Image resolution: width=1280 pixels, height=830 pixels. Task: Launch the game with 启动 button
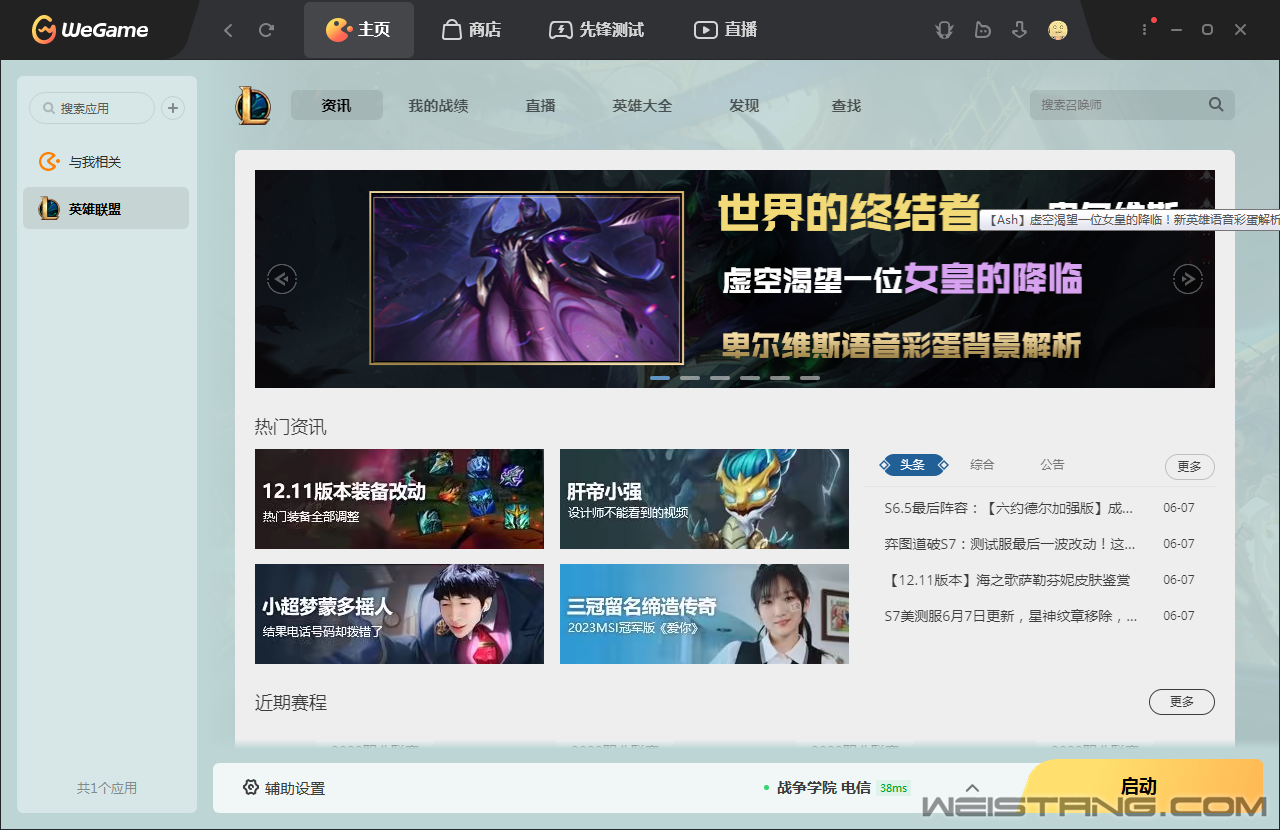(x=1139, y=786)
